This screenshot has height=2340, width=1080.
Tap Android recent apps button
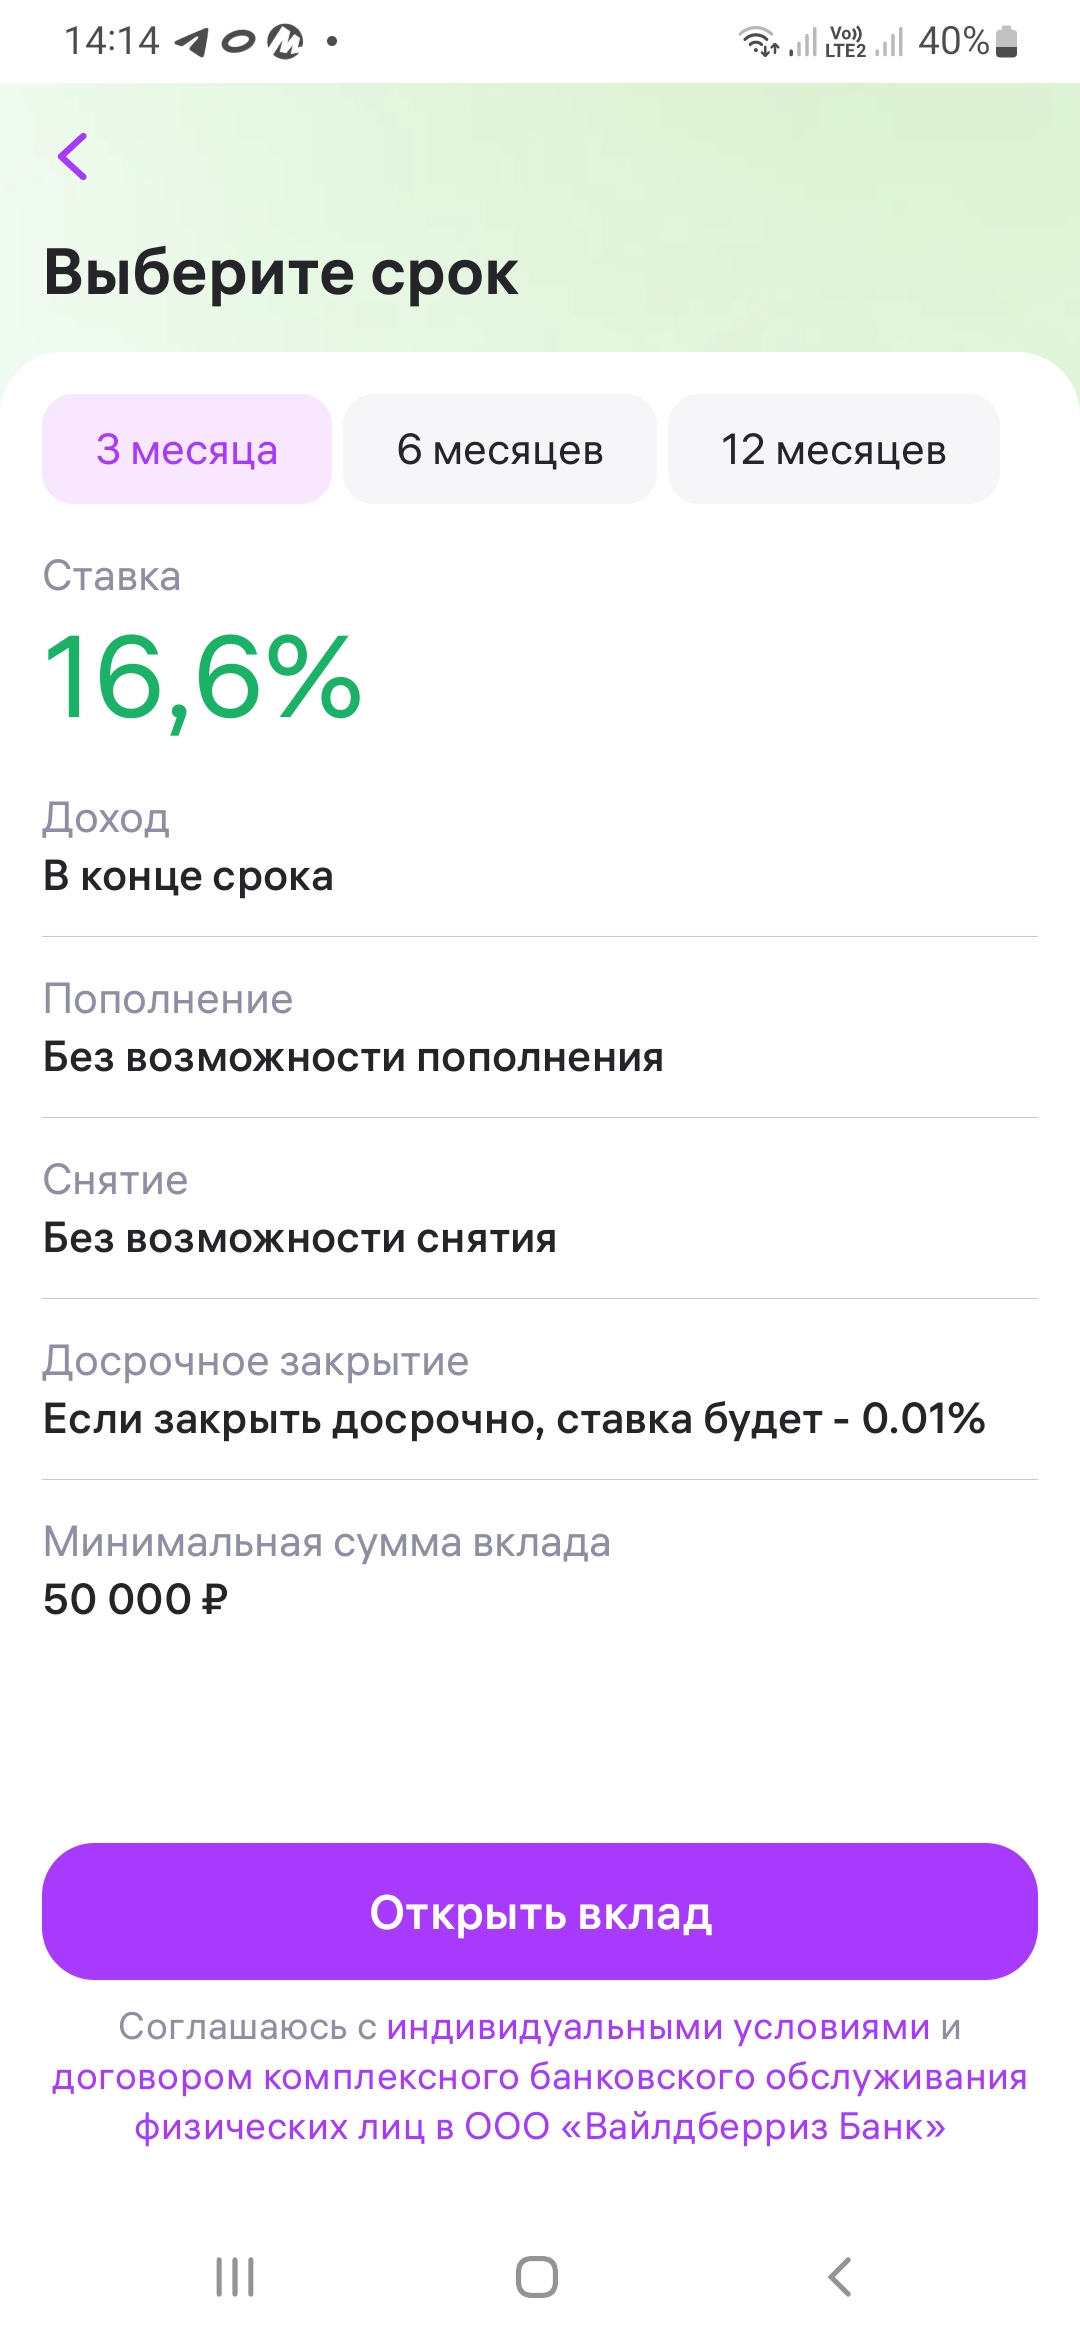coord(235,2277)
